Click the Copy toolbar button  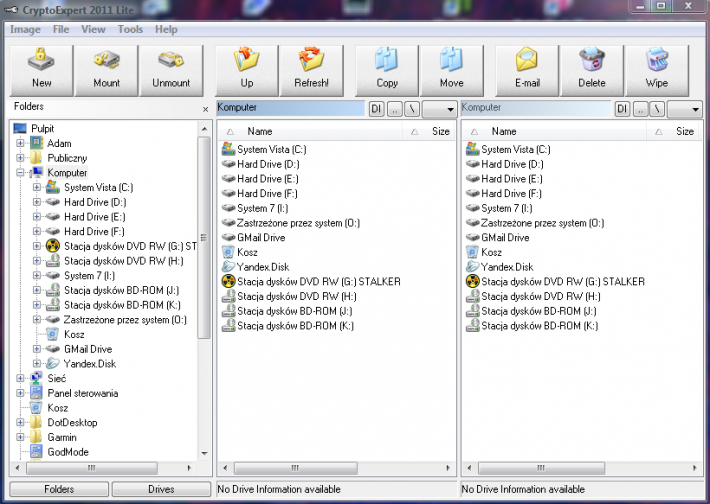[387, 71]
